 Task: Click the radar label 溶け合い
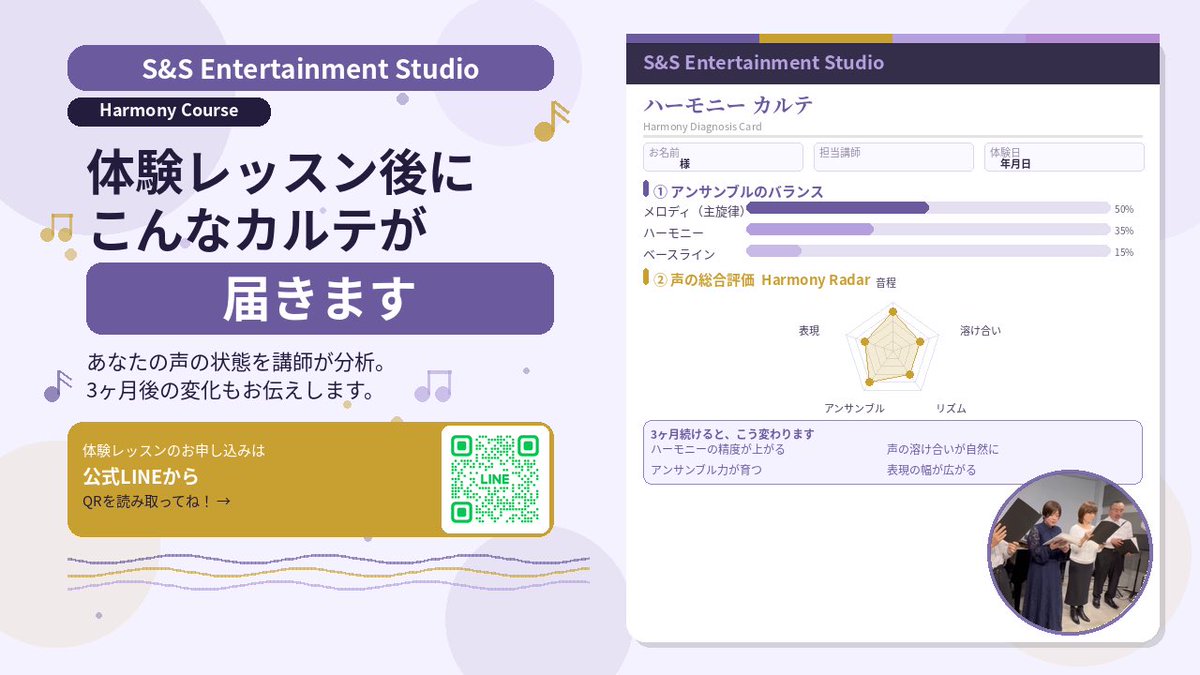(x=980, y=330)
